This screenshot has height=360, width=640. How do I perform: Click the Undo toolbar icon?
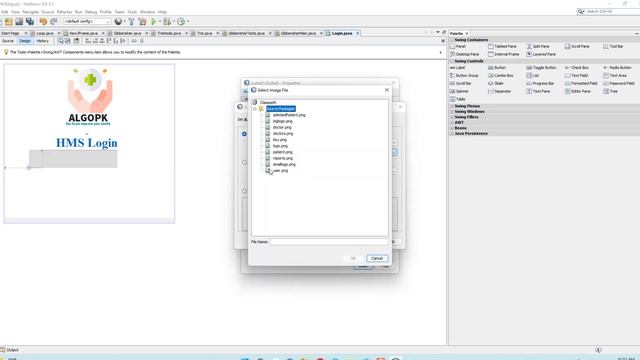(43, 22)
